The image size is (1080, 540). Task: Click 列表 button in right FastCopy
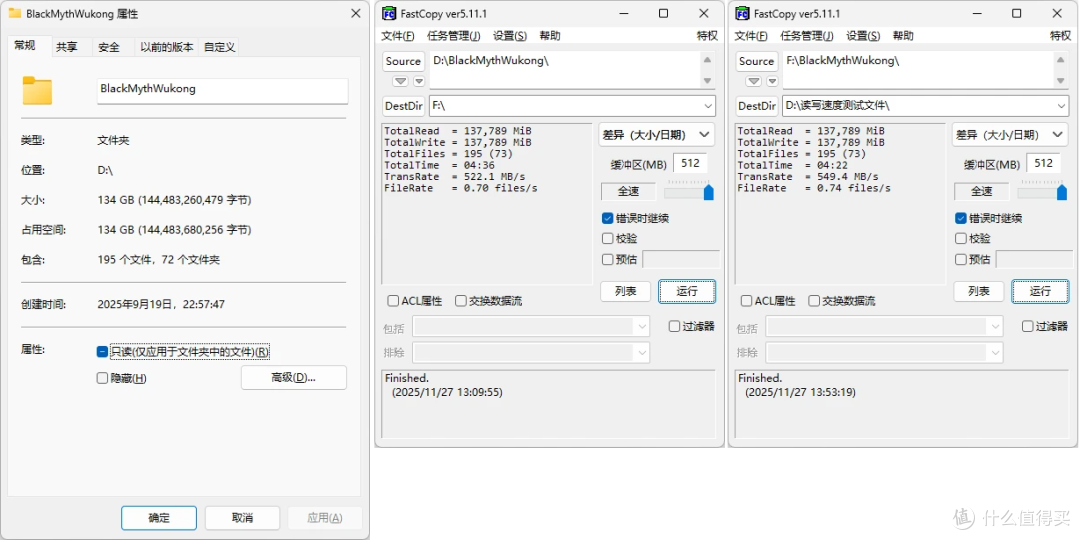tap(979, 291)
